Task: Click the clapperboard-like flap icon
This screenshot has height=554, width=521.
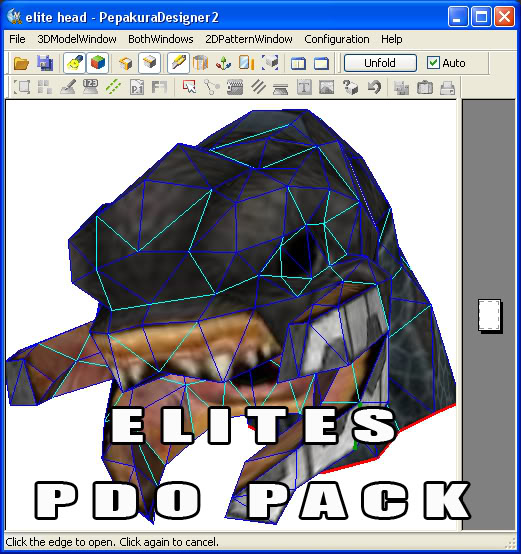Action: (235, 87)
